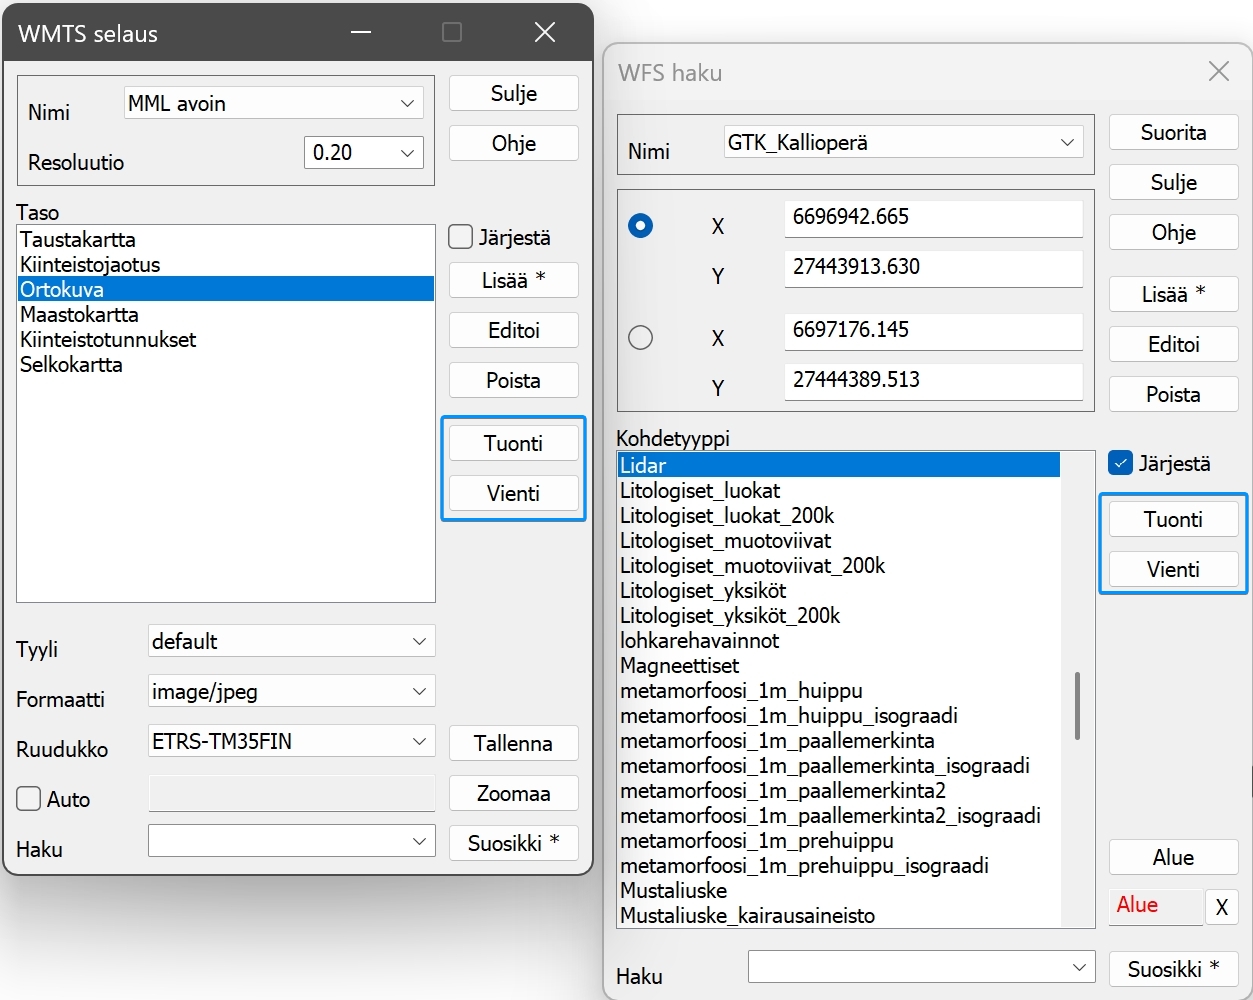Expand the Haku dropdown in WMTS selaus
The height and width of the screenshot is (1000, 1253).
point(291,841)
